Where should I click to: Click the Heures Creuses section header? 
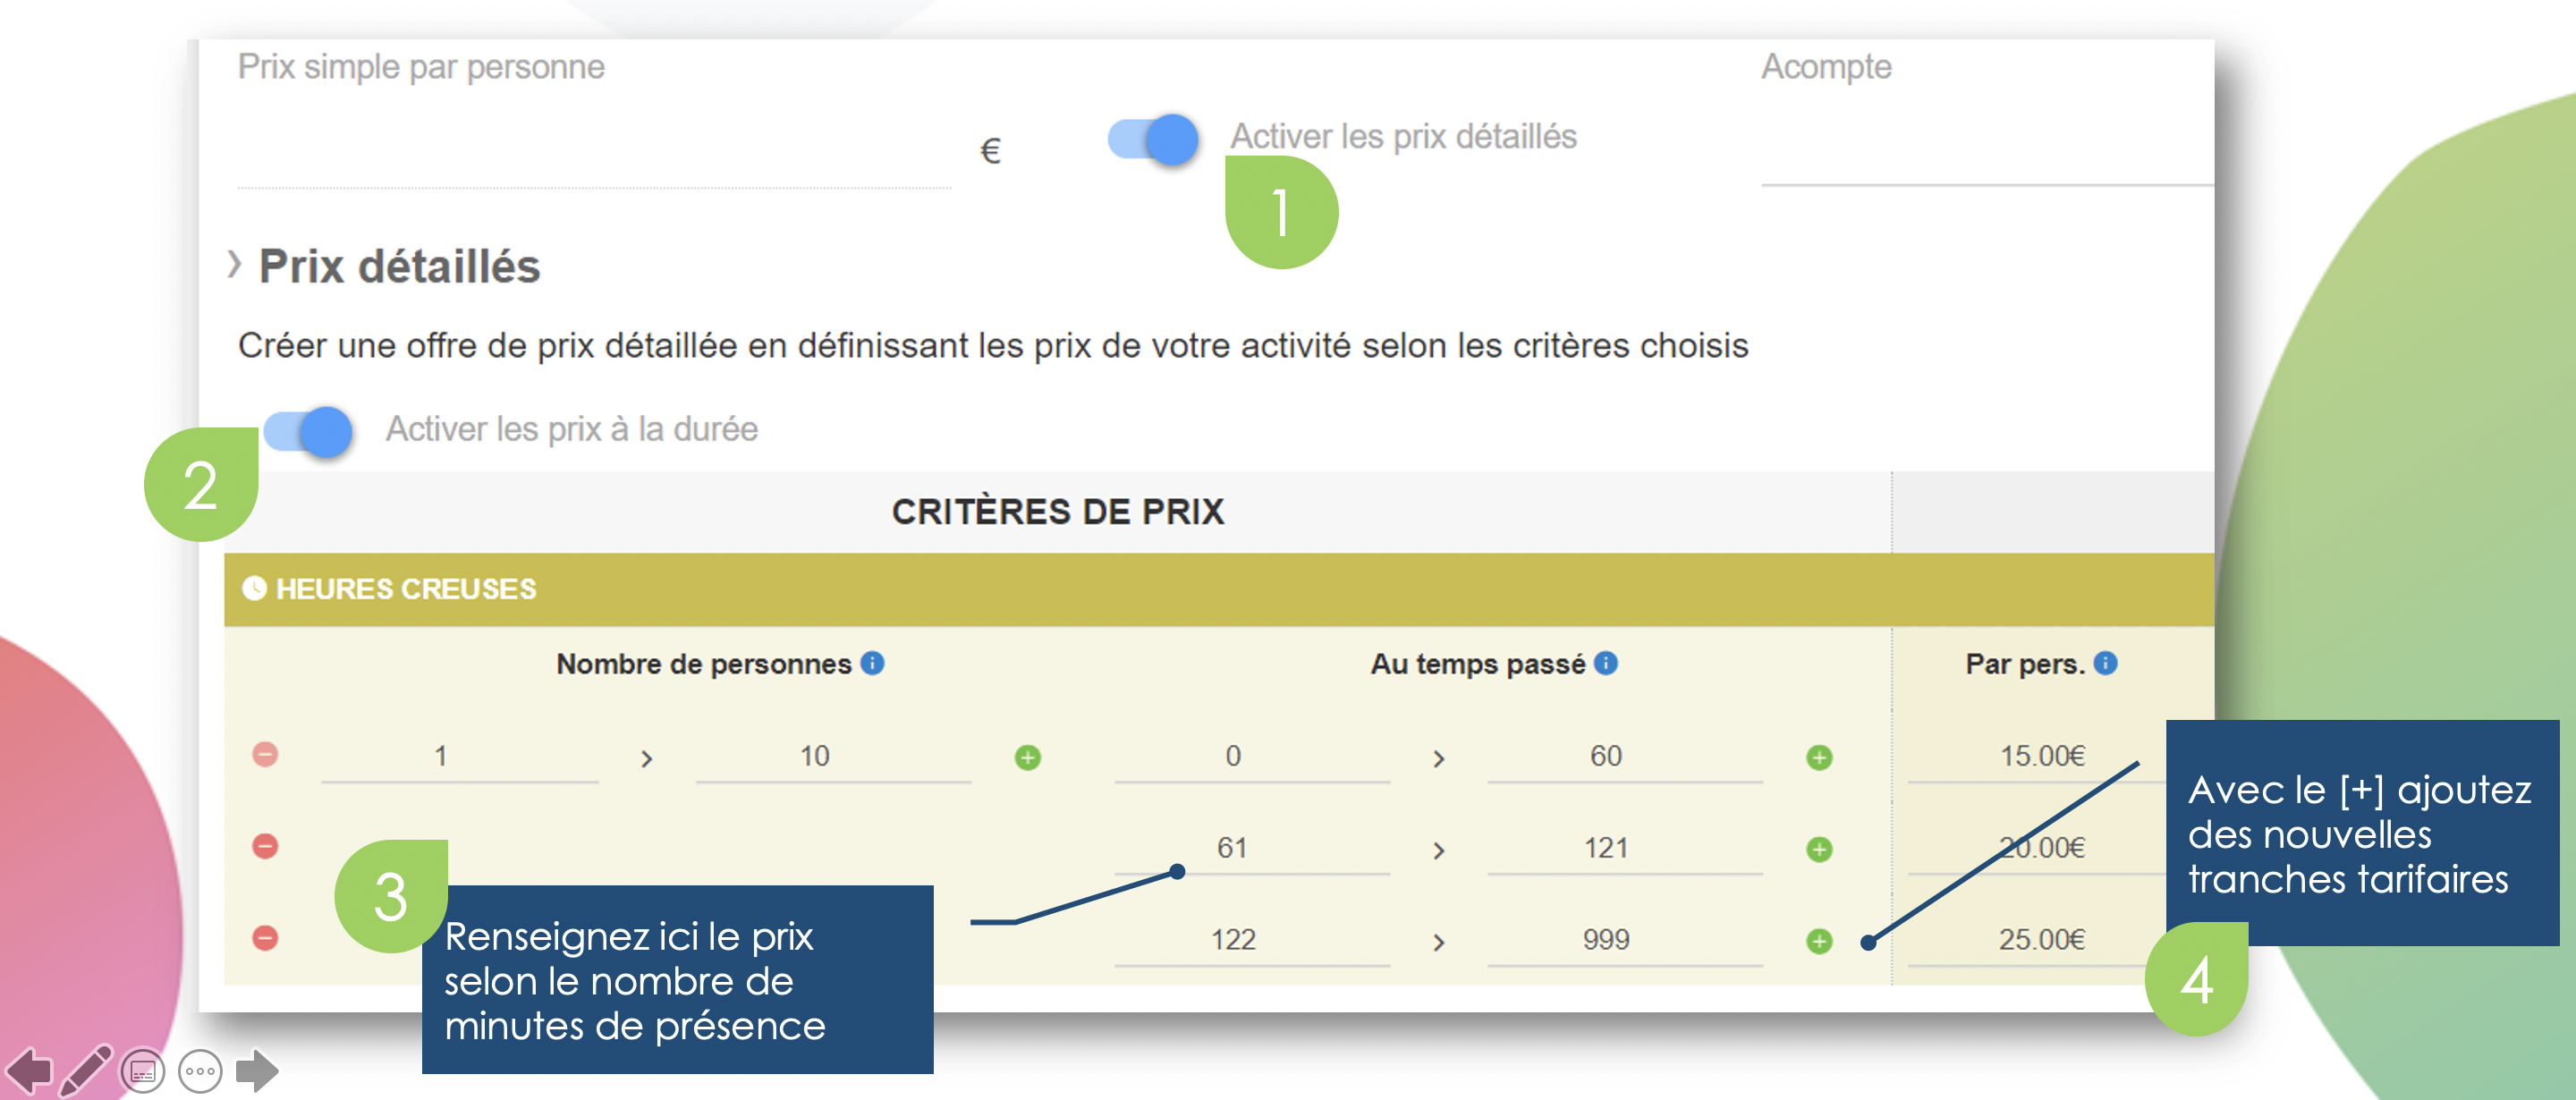coord(406,589)
